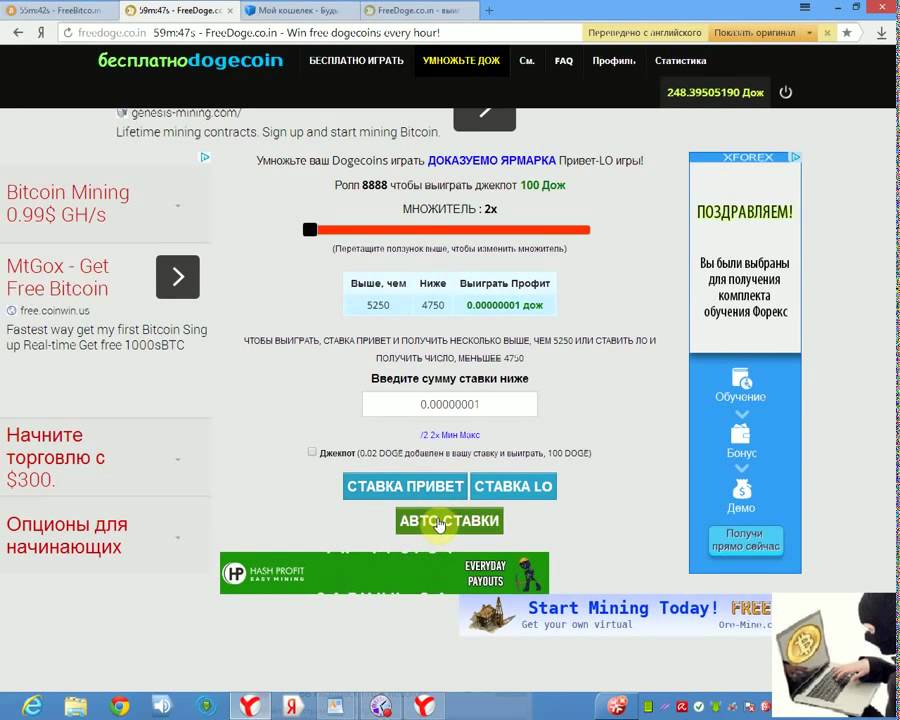
Task: Launch Google Chrome from the taskbar
Action: (119, 706)
